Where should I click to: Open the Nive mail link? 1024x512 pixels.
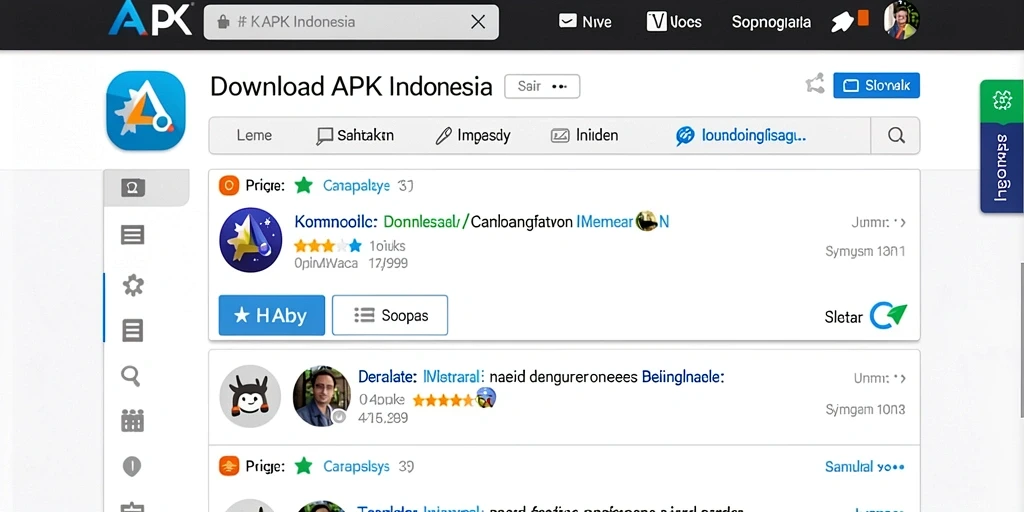pos(585,22)
